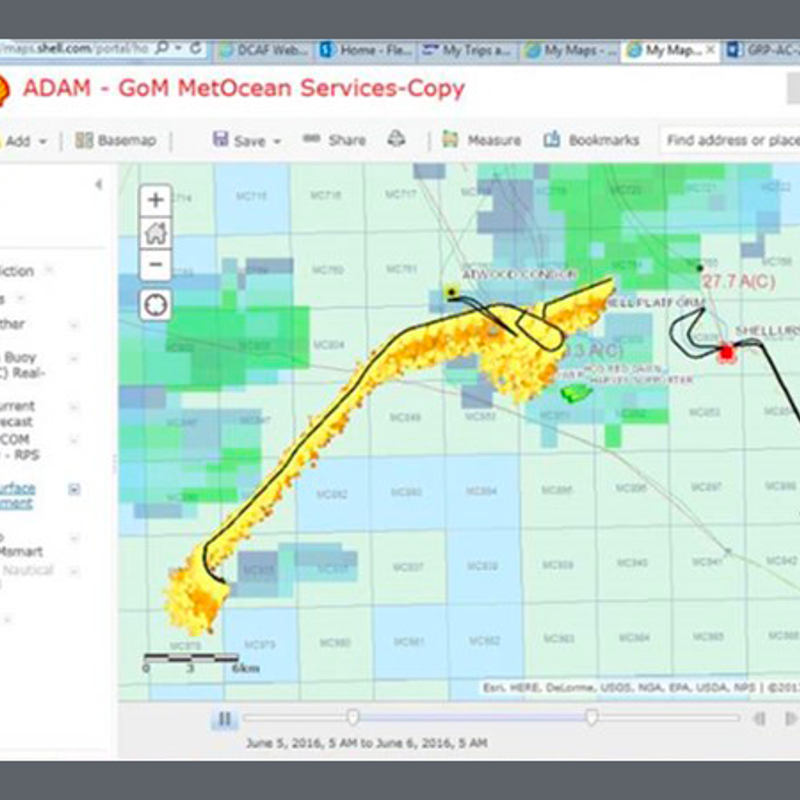
Task: Open the Basemap gallery
Action: tap(116, 141)
